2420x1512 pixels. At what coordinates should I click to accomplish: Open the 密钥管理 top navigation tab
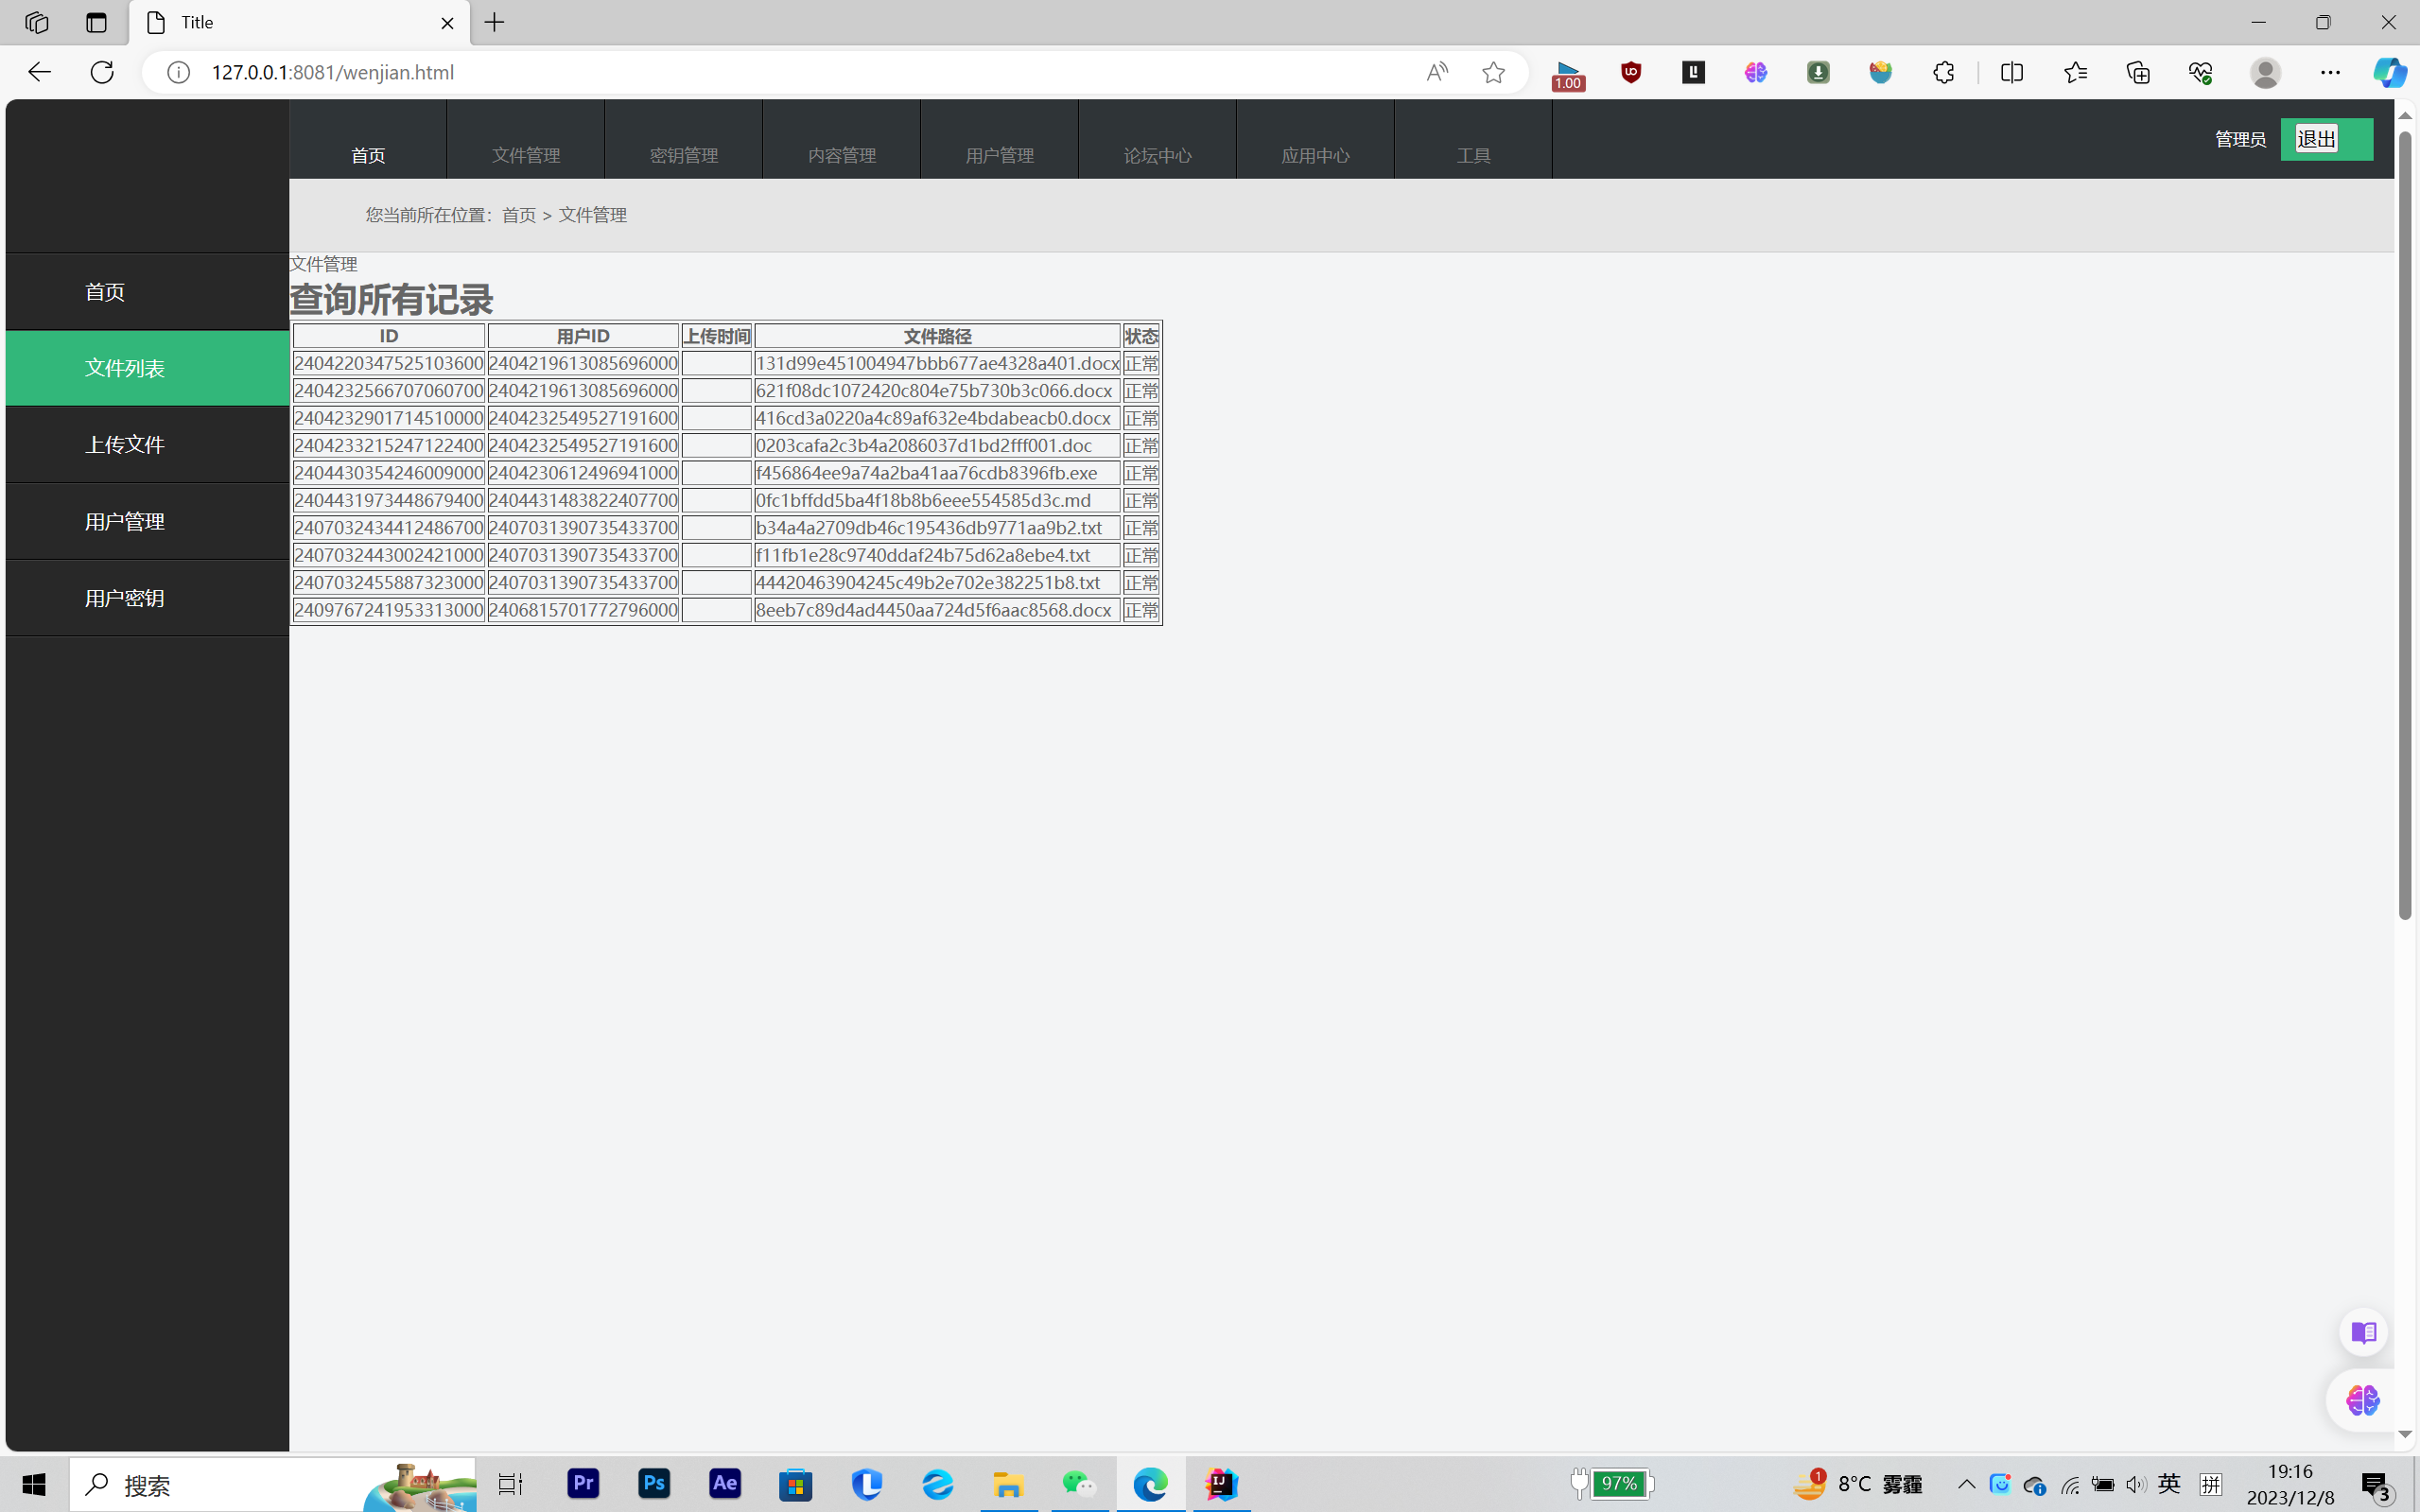coord(684,155)
